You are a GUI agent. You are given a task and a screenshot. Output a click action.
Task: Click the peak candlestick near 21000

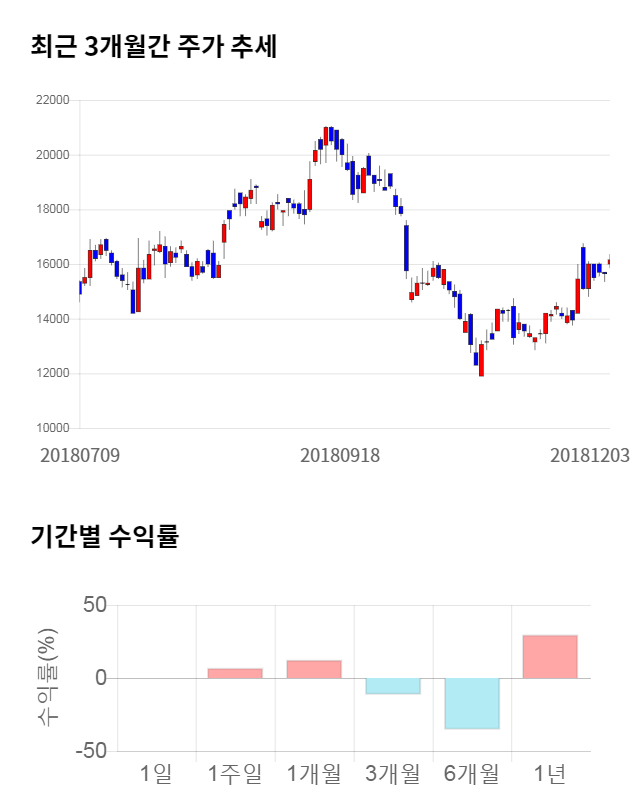point(326,136)
